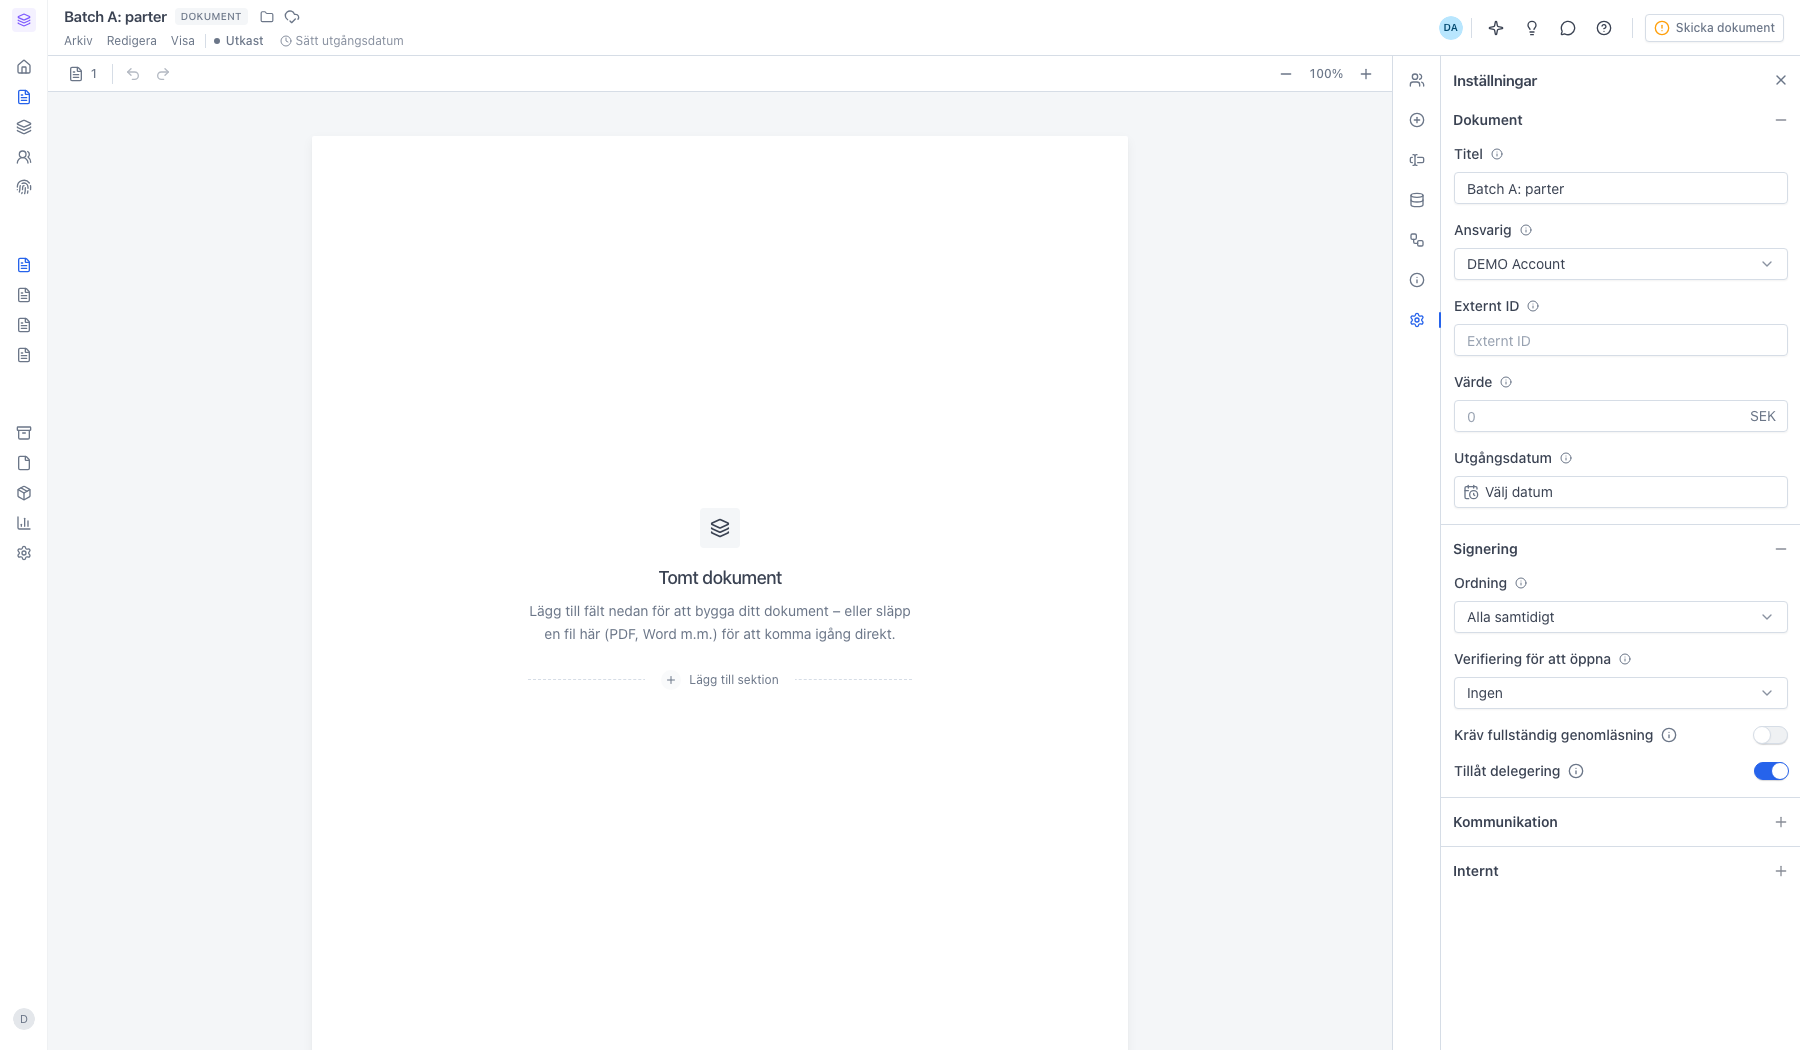Click the undo arrow icon
Viewport: 1800px width, 1050px height.
133,74
